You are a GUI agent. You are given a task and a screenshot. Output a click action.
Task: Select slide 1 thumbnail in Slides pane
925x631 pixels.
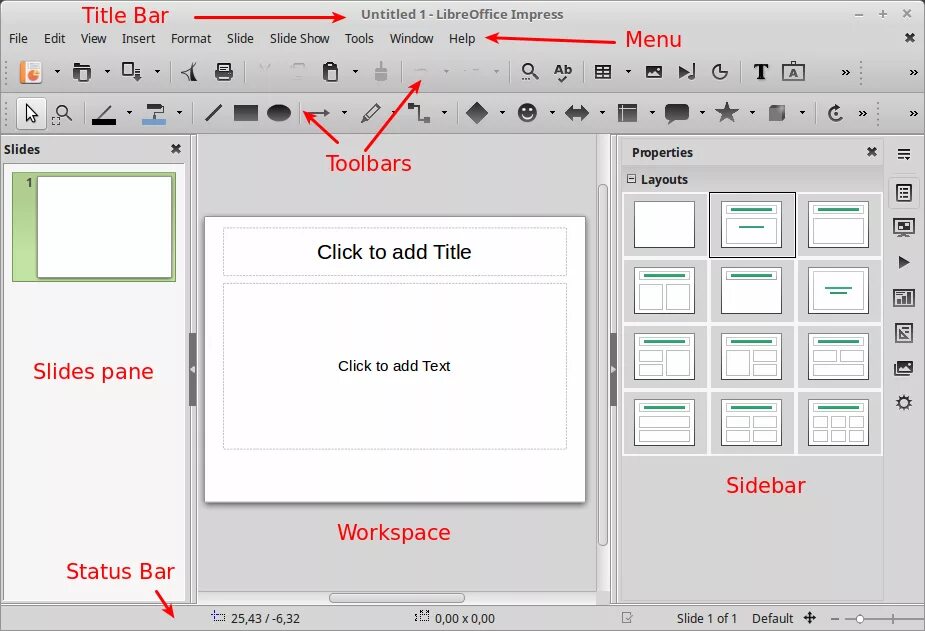94,227
